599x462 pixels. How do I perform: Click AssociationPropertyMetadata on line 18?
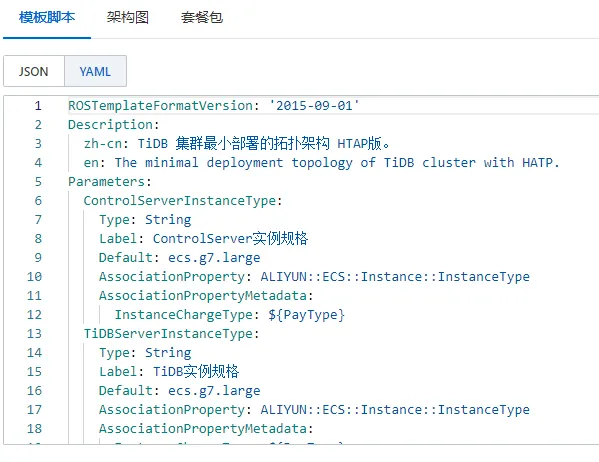click(x=206, y=428)
